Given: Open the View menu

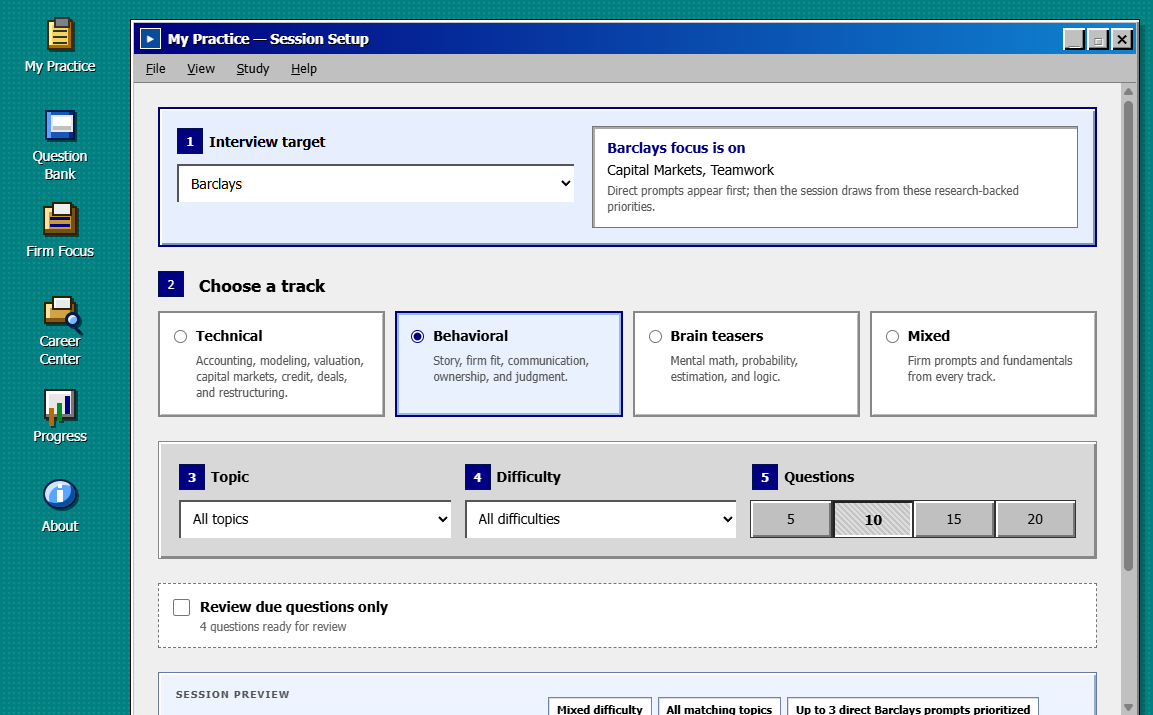Looking at the screenshot, I should pyautogui.click(x=201, y=68).
